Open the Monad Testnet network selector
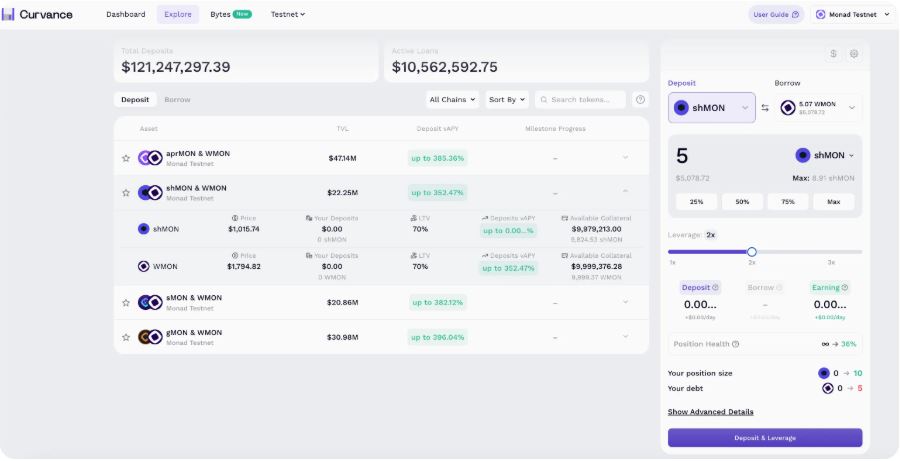Screen dimensions: 900x461 tap(853, 15)
